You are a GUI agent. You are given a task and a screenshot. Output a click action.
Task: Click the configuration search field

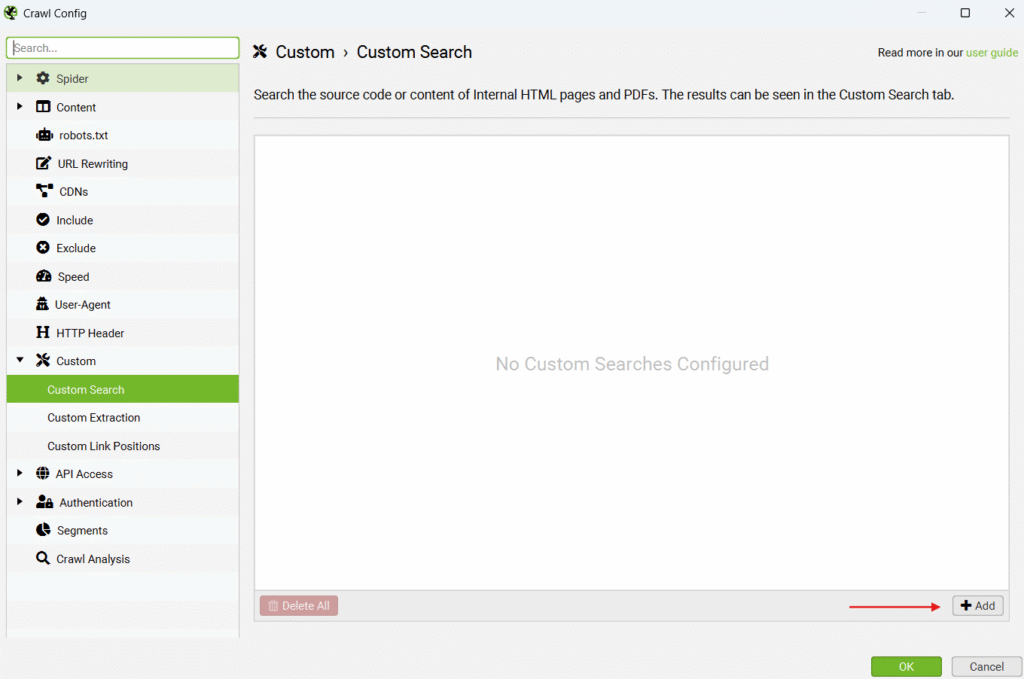coord(123,48)
